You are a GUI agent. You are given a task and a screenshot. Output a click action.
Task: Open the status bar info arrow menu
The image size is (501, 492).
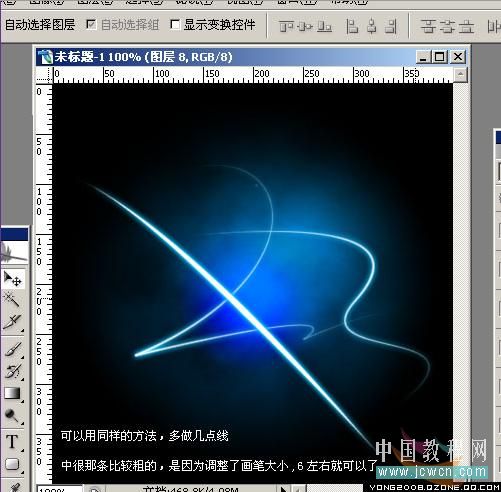[283, 489]
